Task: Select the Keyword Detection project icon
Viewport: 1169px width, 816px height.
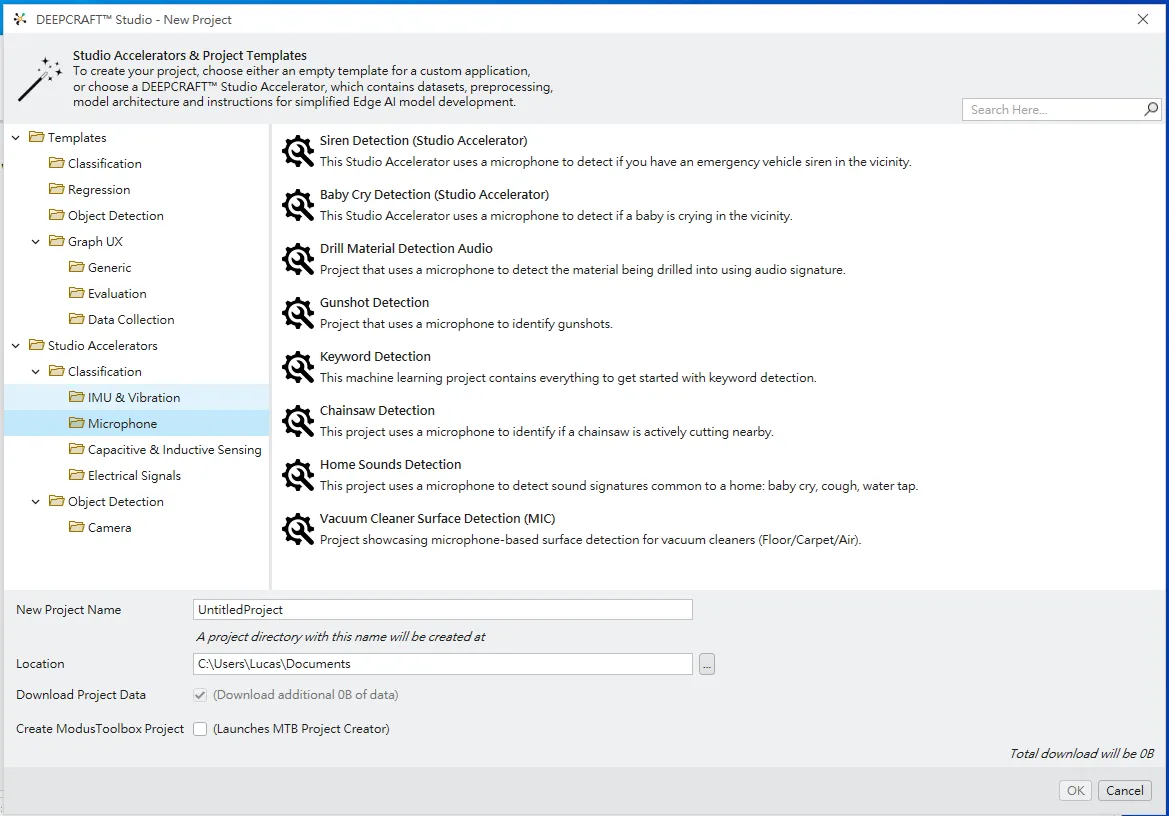Action: [x=298, y=367]
